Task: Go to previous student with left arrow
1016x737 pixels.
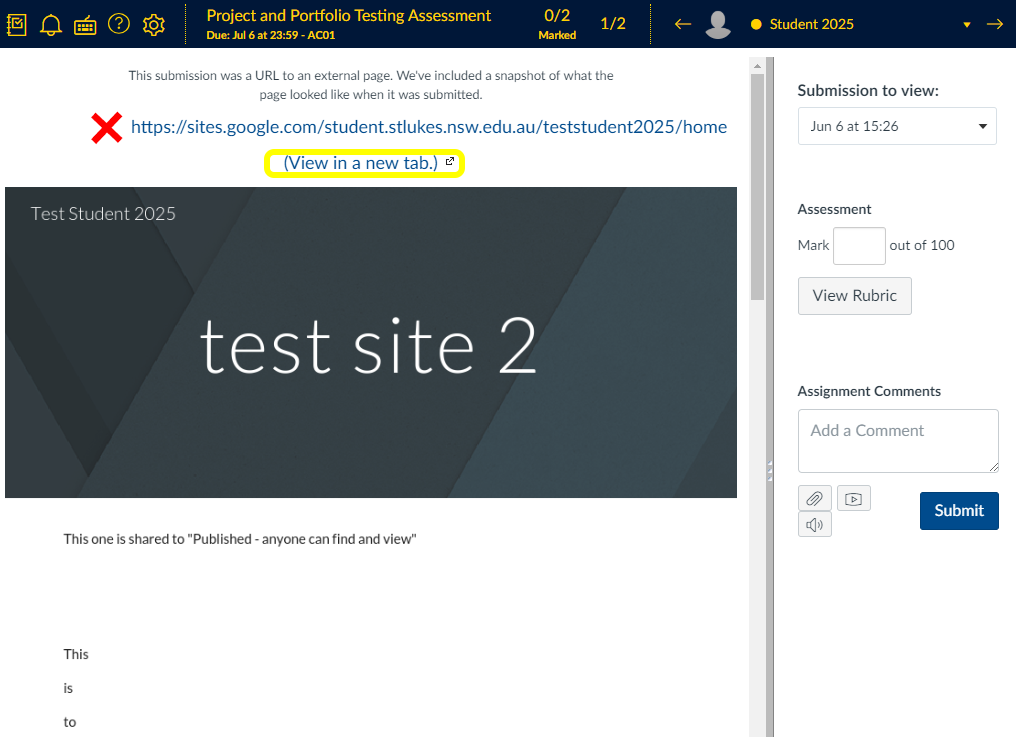Action: pos(683,24)
